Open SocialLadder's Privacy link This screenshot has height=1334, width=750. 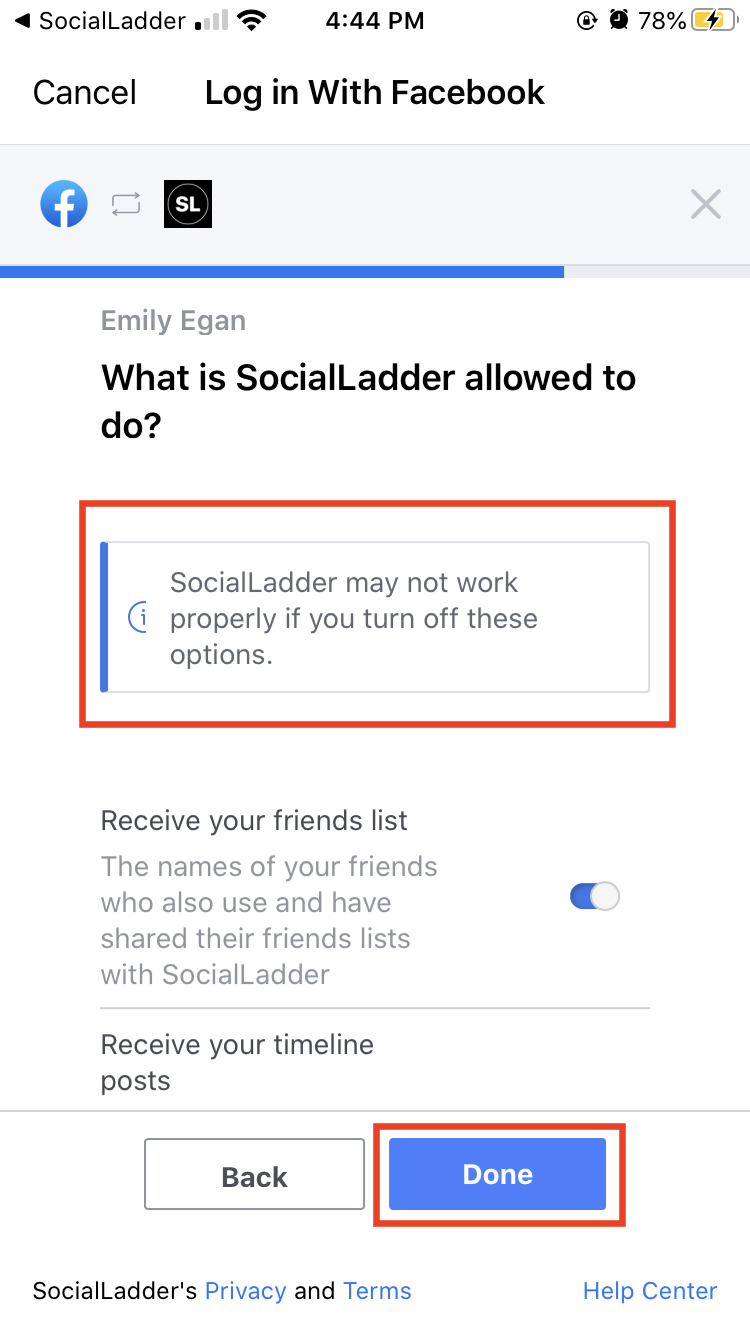tap(245, 1291)
